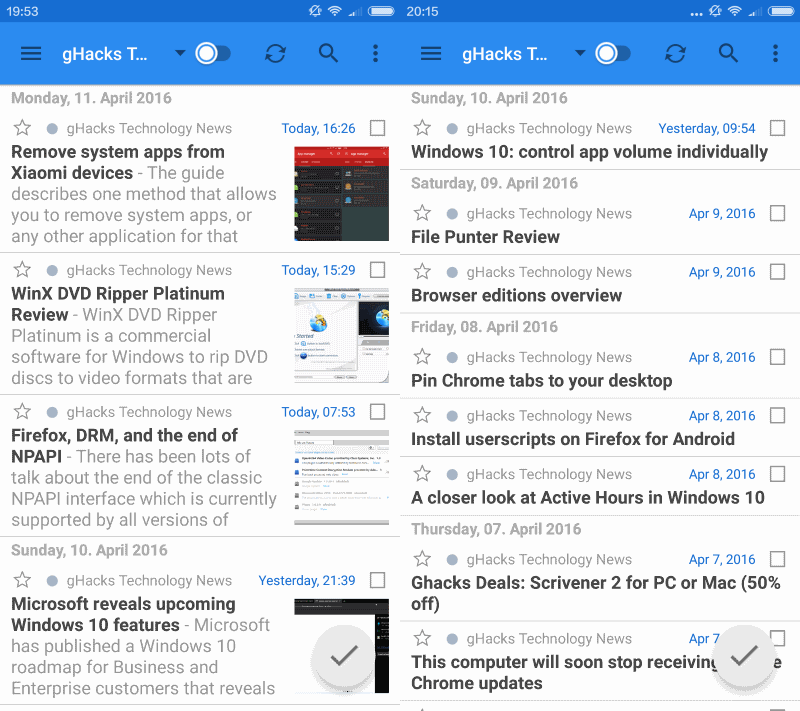Check the box for WinX DVD Ripper article
Screen dimensions: 800x711
[378, 270]
